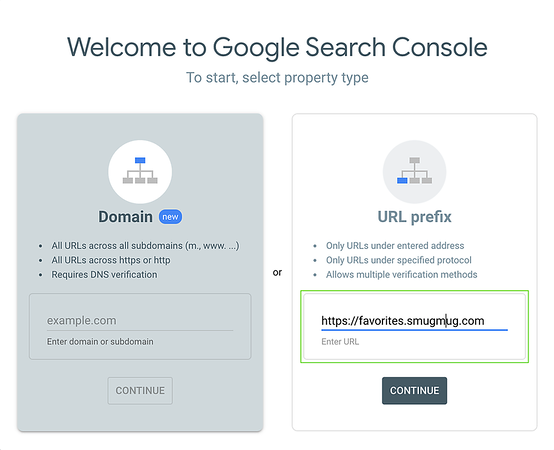Select the URL prefix heading
Screen dimensions: 554x450
click(414, 217)
